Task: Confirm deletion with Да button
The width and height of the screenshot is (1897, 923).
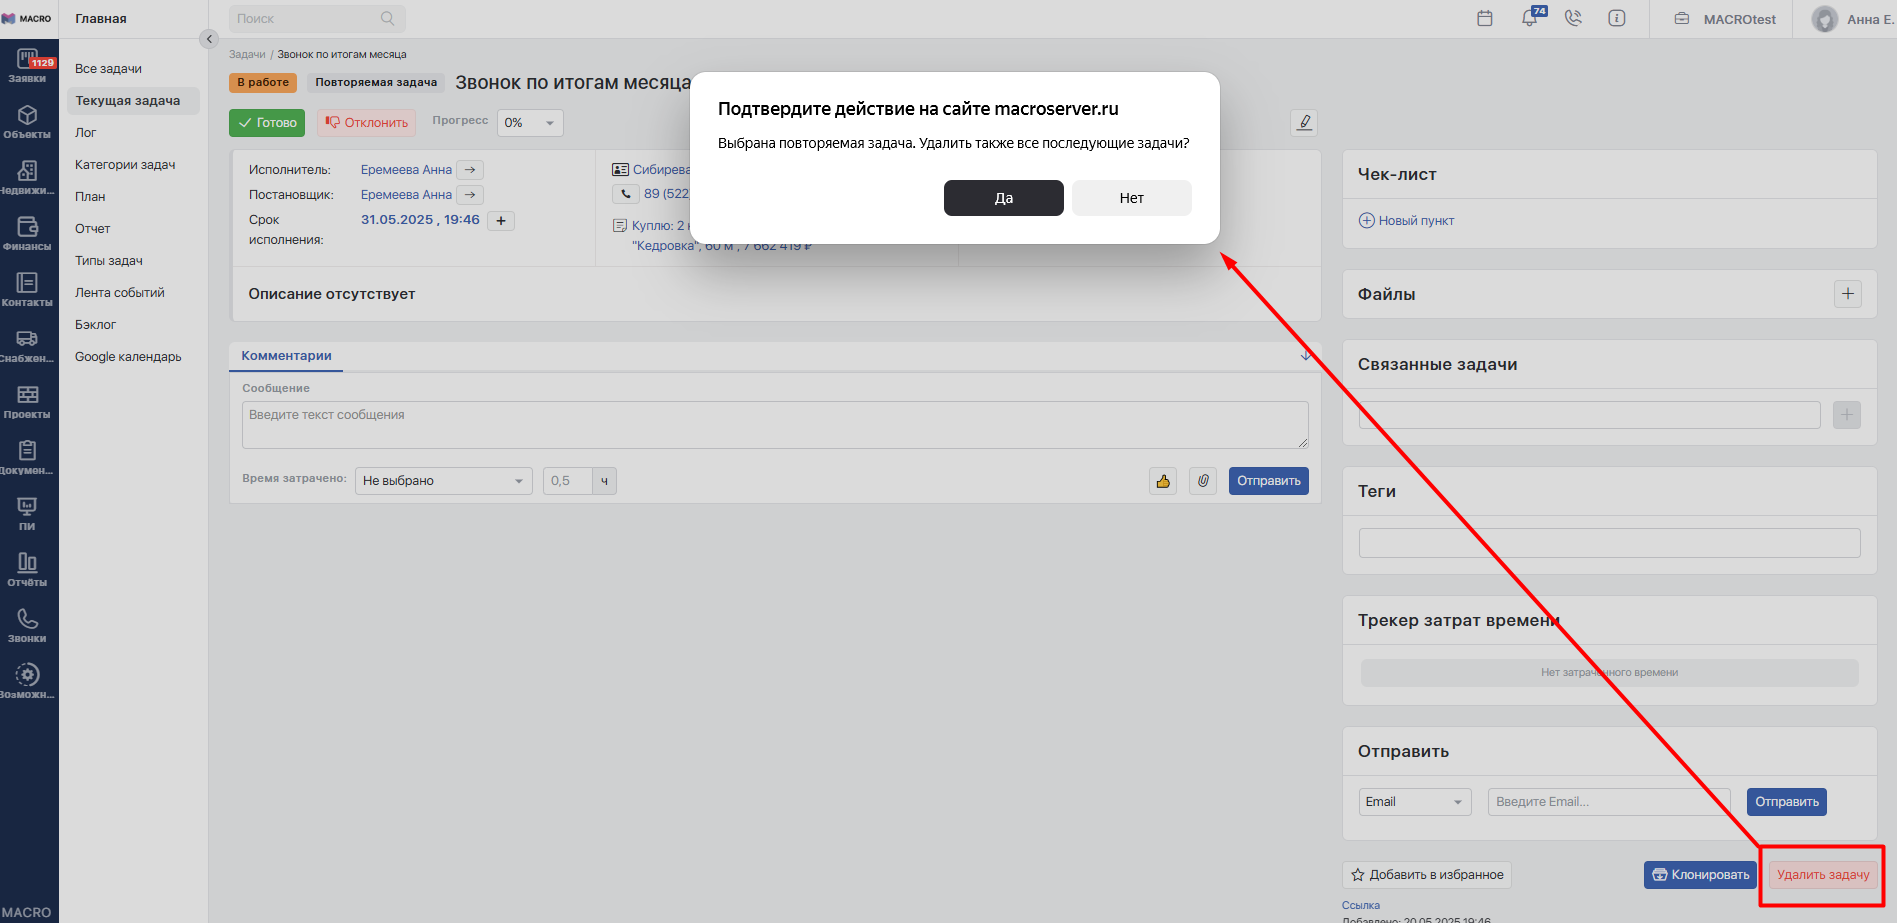Action: pos(1003,198)
